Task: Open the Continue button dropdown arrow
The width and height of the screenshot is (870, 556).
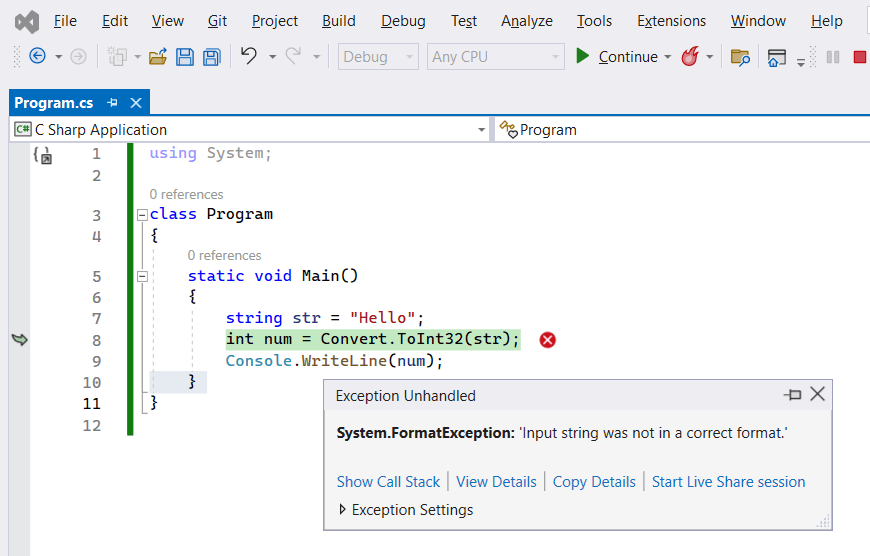Action: coord(667,57)
